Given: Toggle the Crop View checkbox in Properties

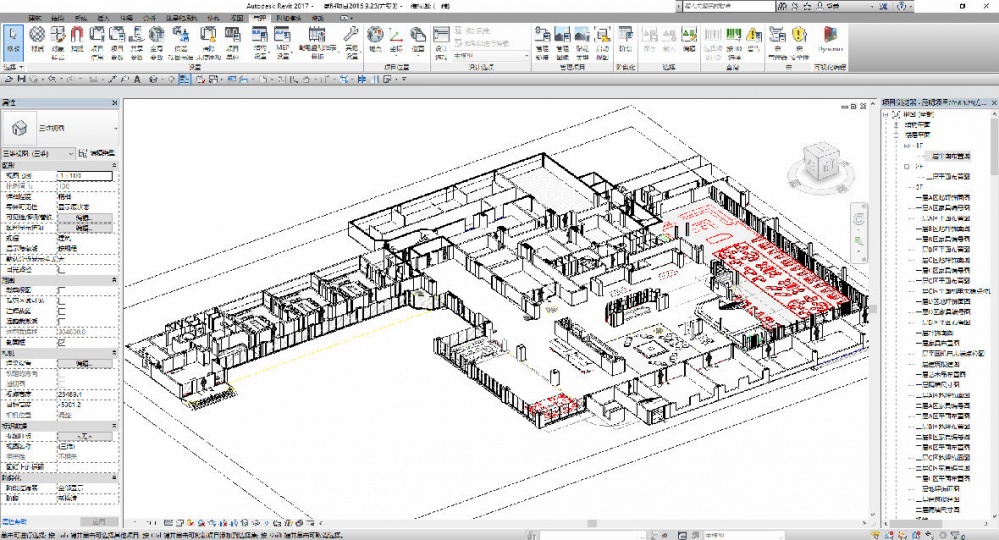Looking at the screenshot, I should point(62,290).
